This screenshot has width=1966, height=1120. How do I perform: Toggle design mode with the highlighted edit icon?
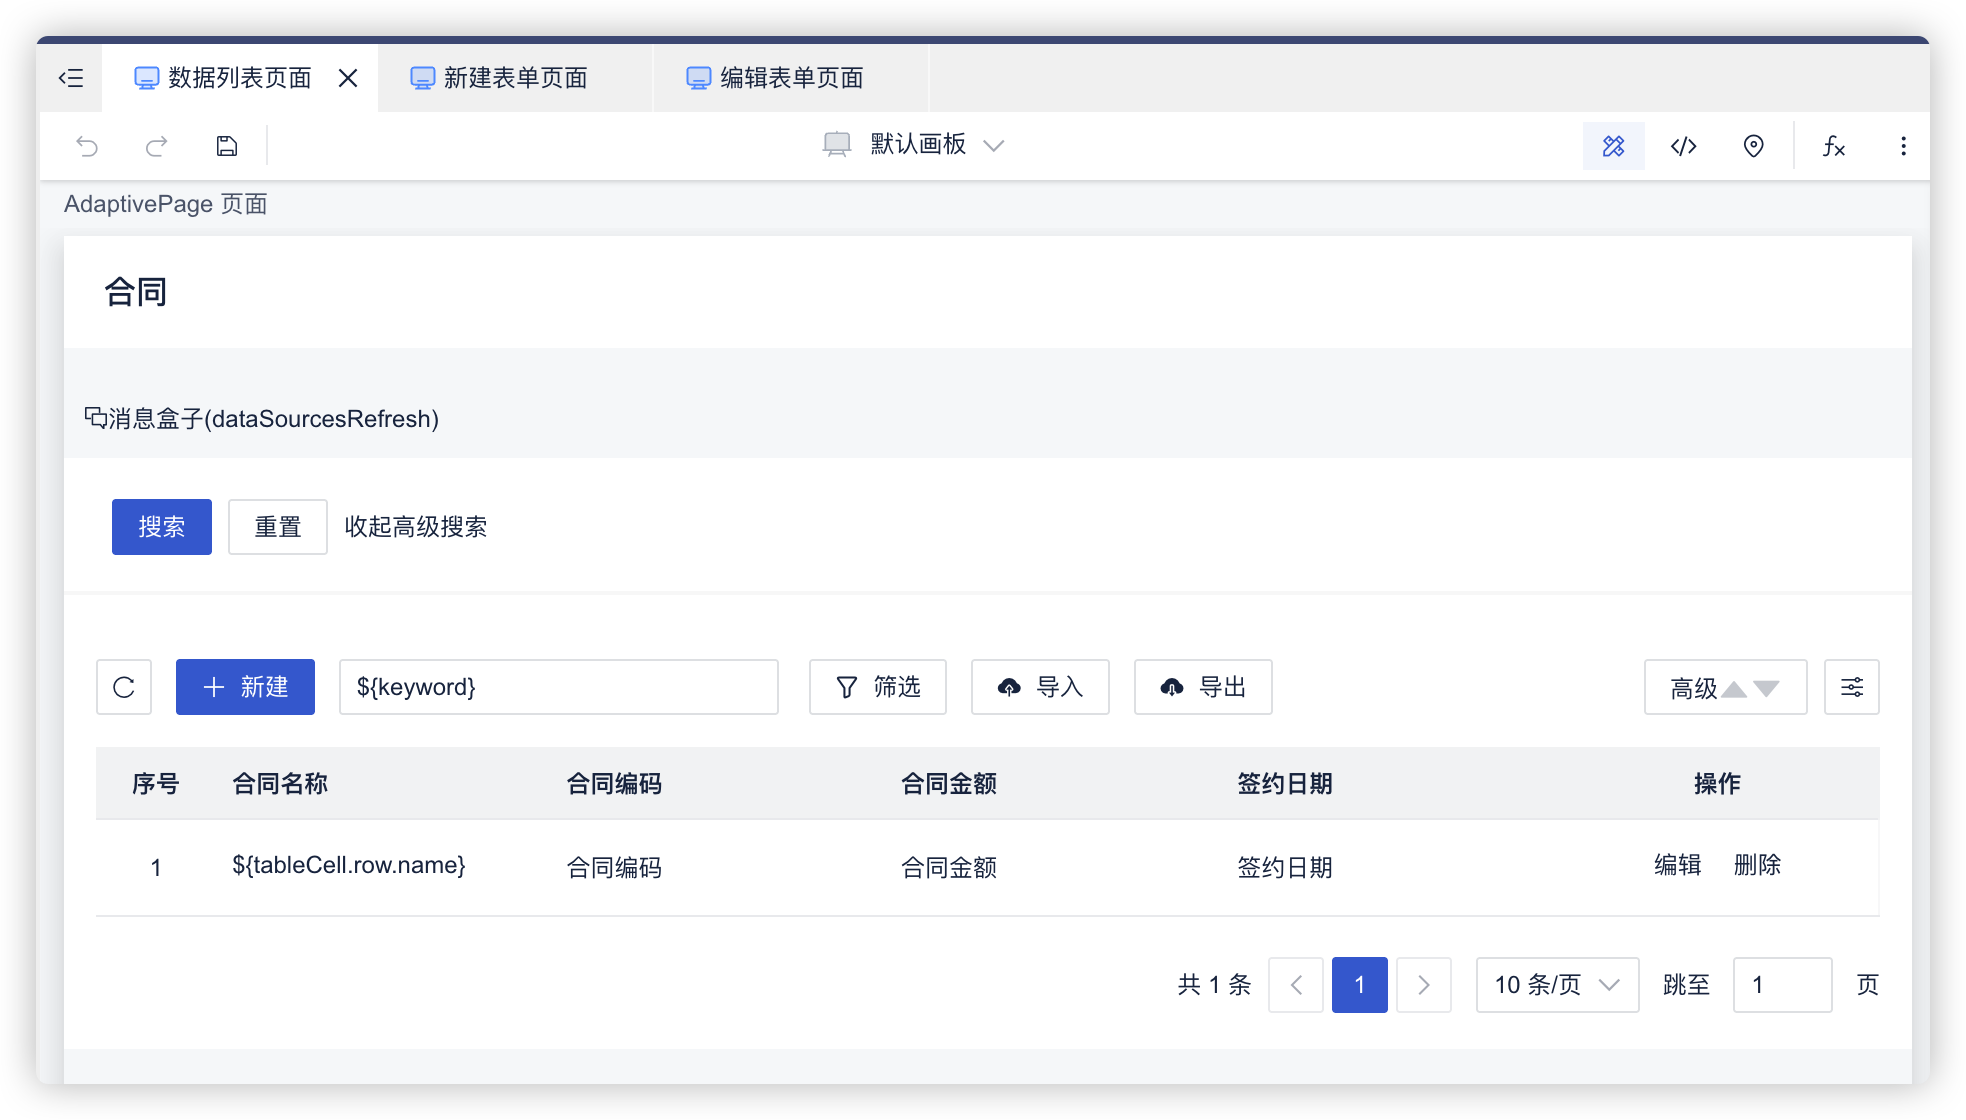coord(1613,145)
